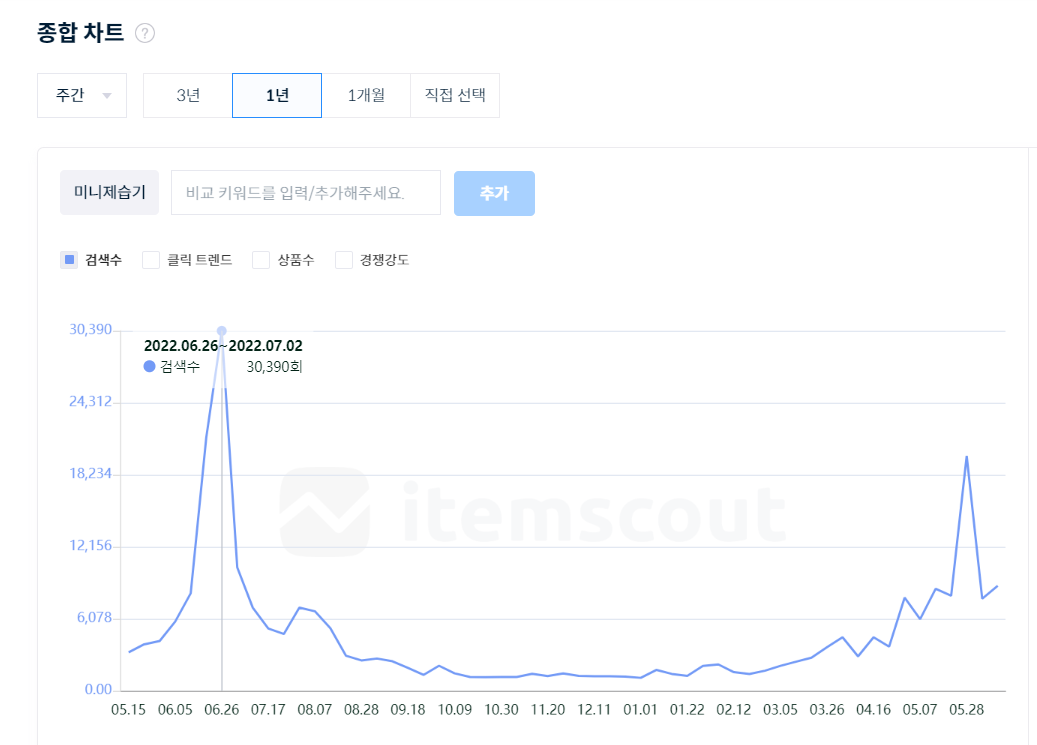Focus the compare keyword input field

(x=305, y=193)
